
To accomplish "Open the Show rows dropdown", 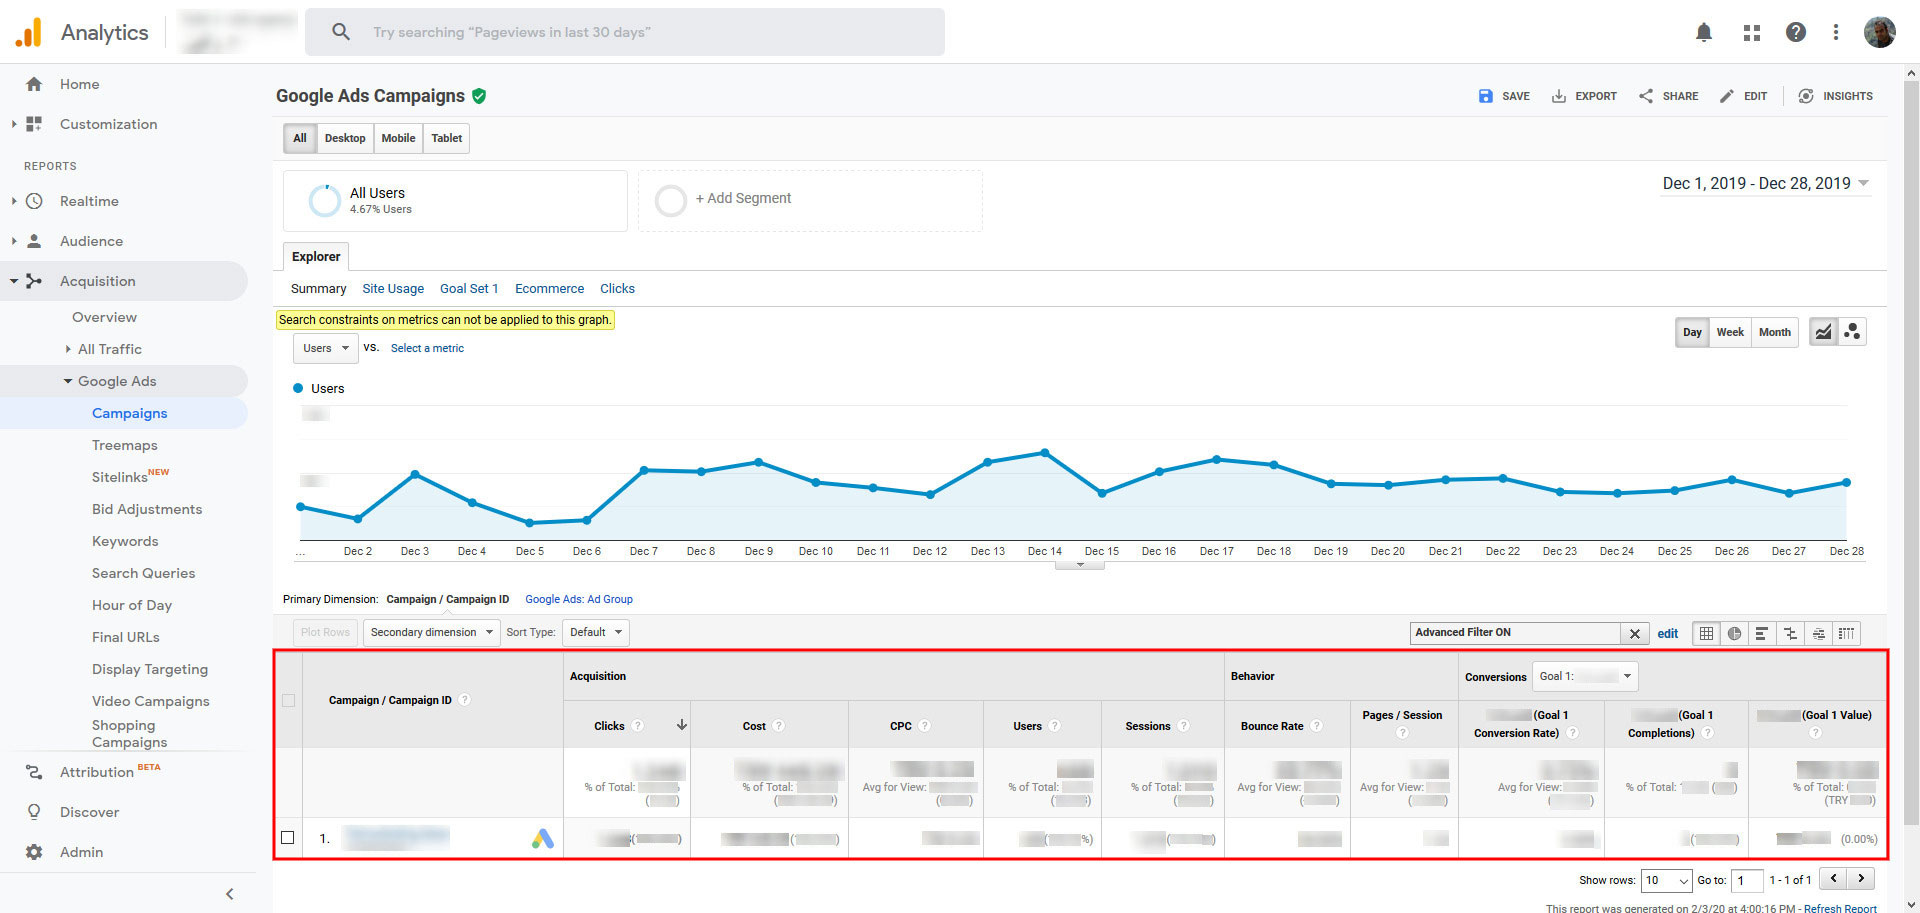I will (1666, 880).
